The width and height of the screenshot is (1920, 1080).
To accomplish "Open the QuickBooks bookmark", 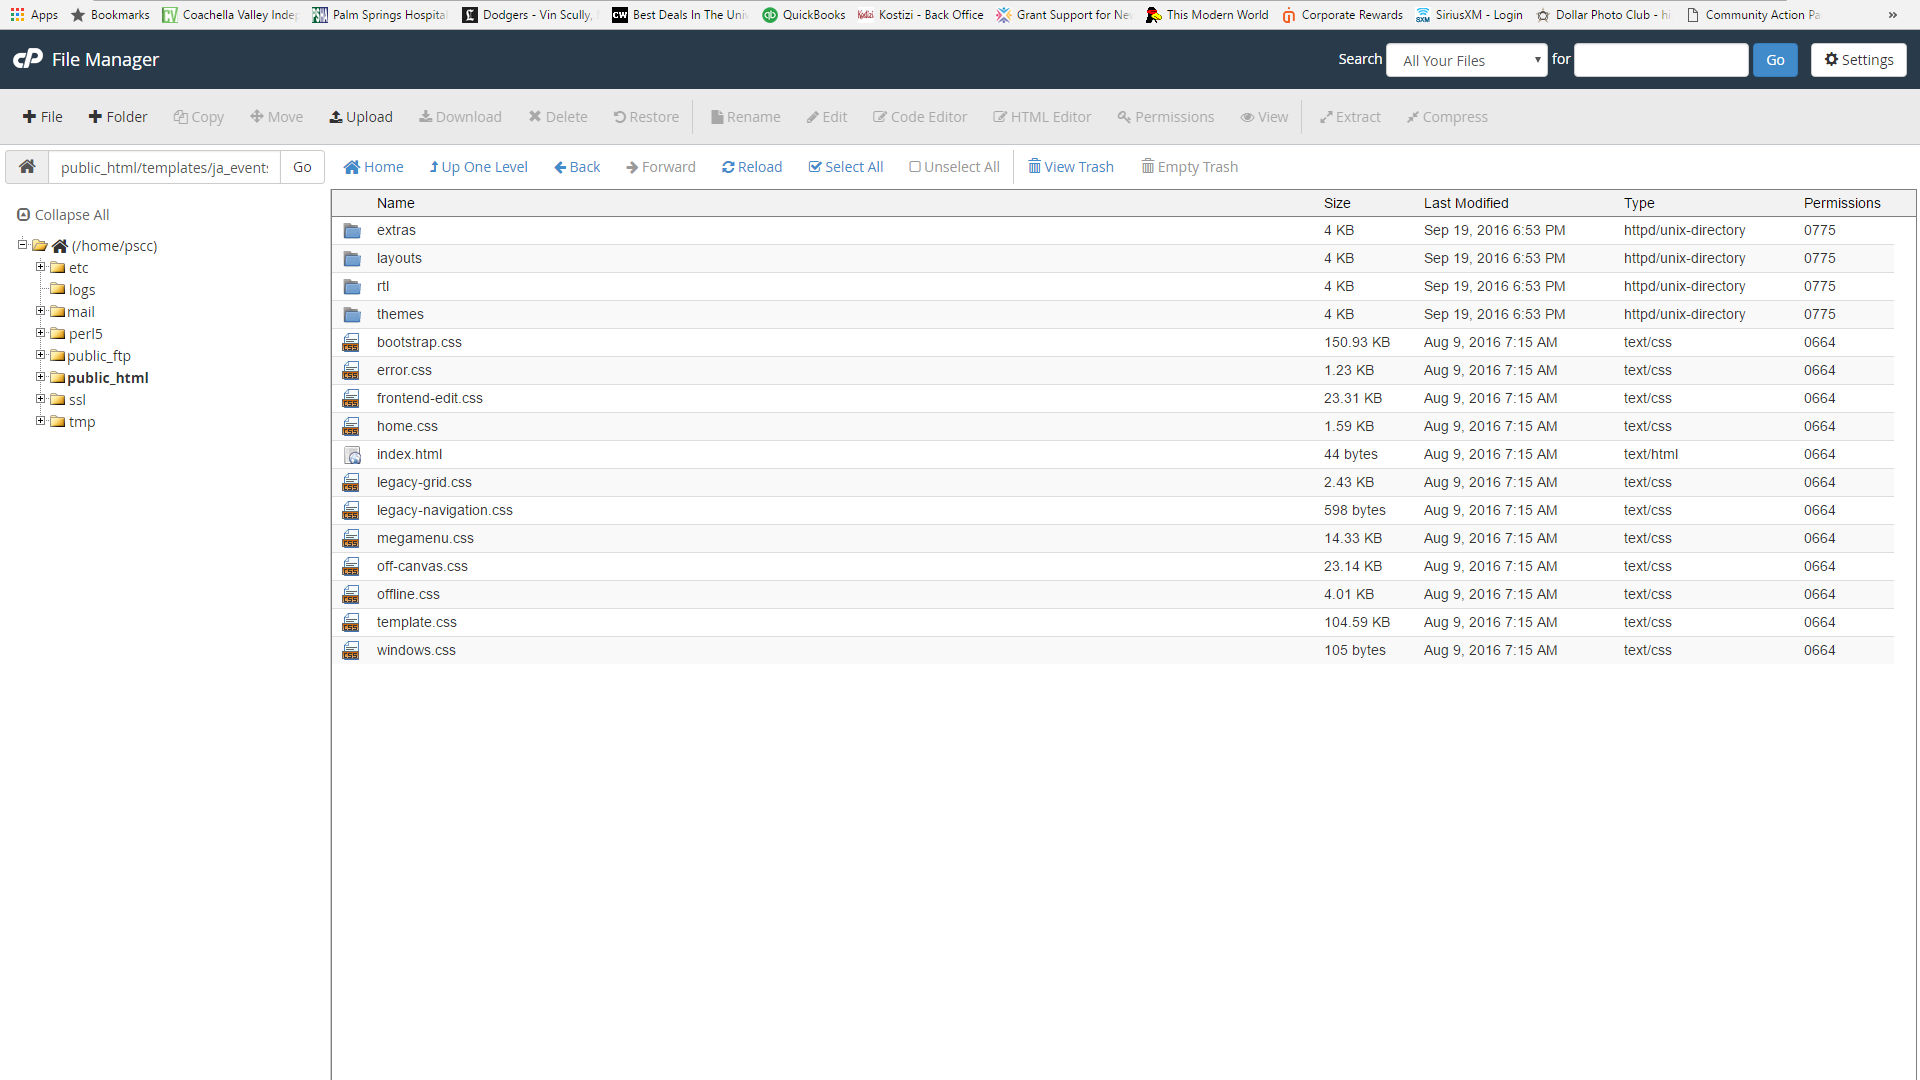I will (x=803, y=14).
